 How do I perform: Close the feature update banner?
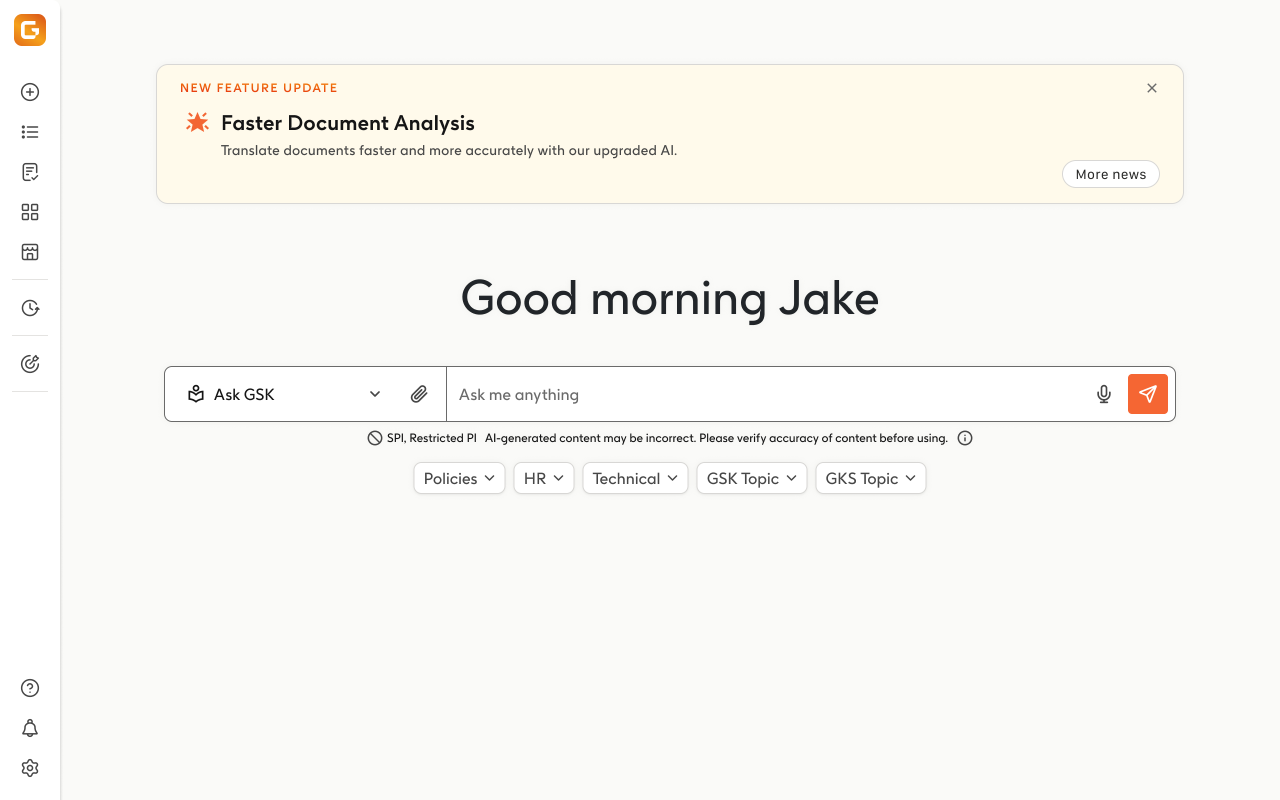[1152, 88]
